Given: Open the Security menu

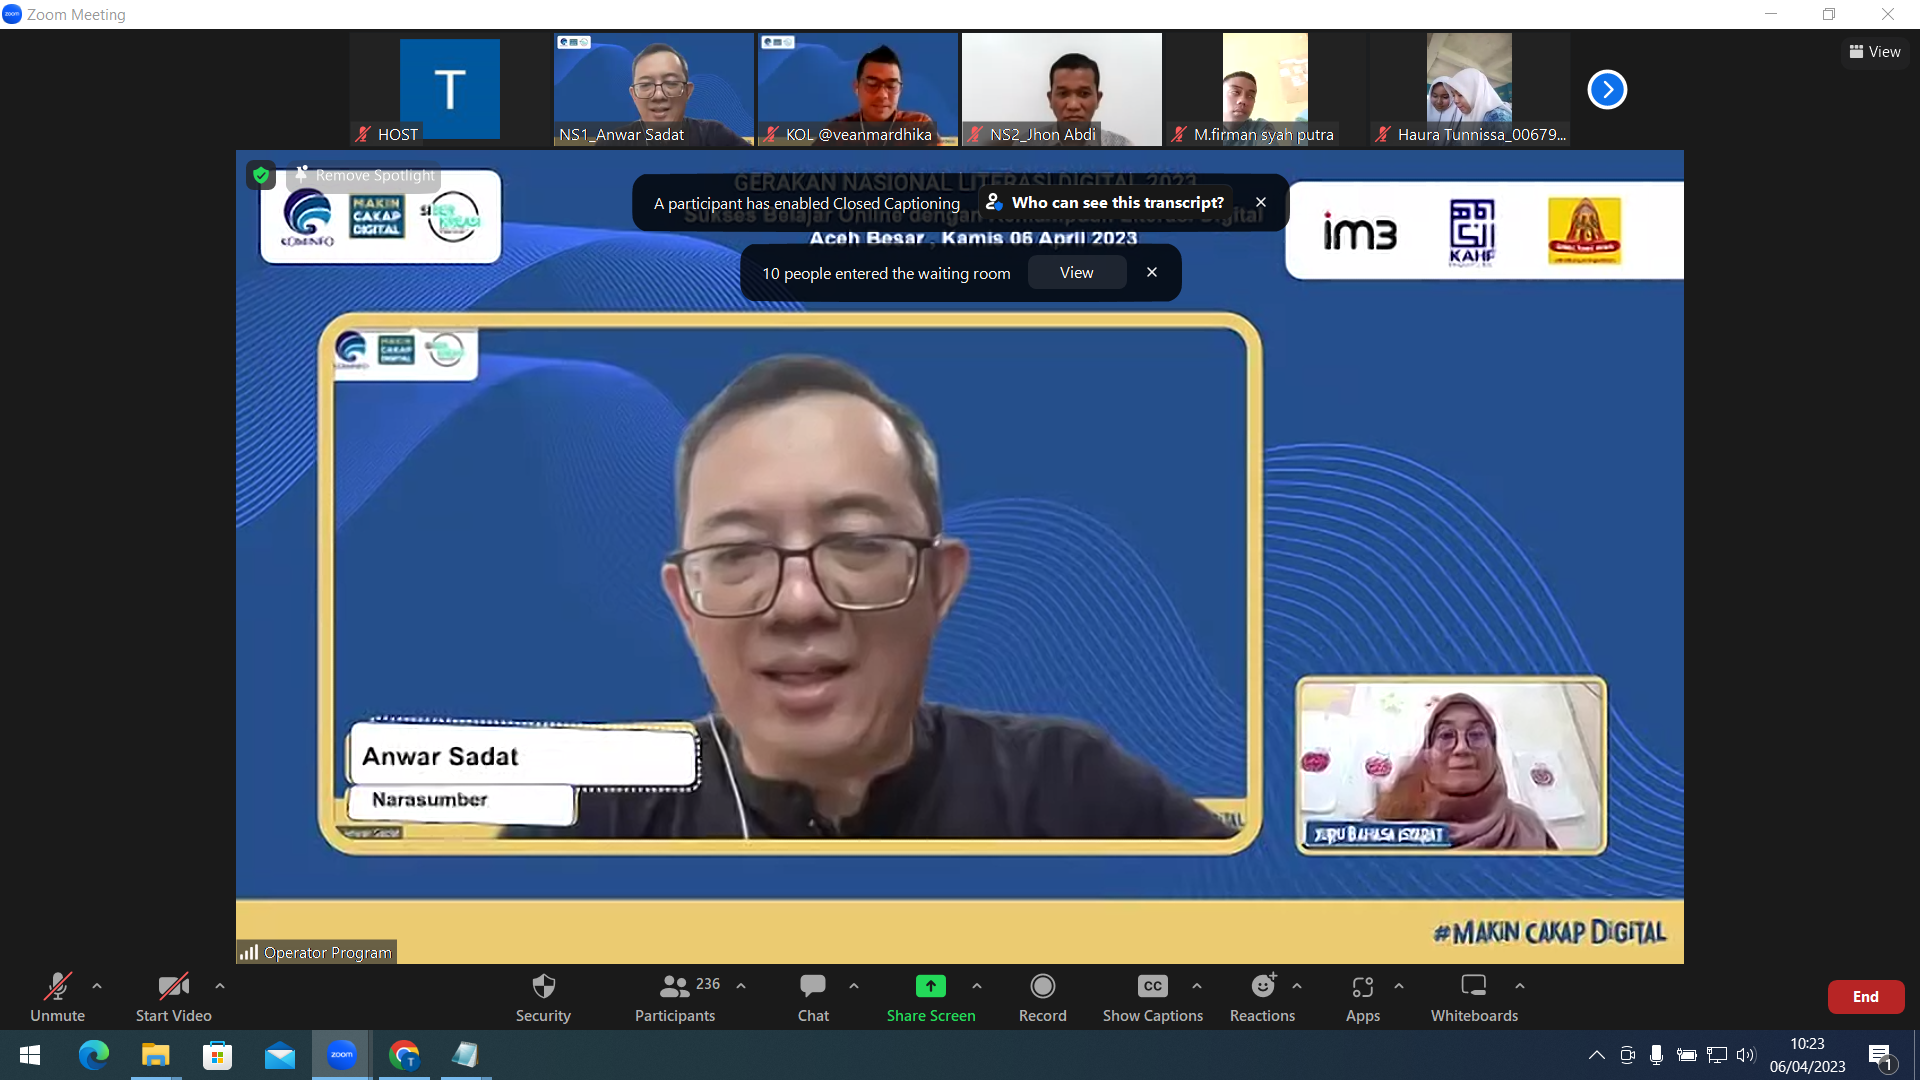Looking at the screenshot, I should pyautogui.click(x=543, y=997).
